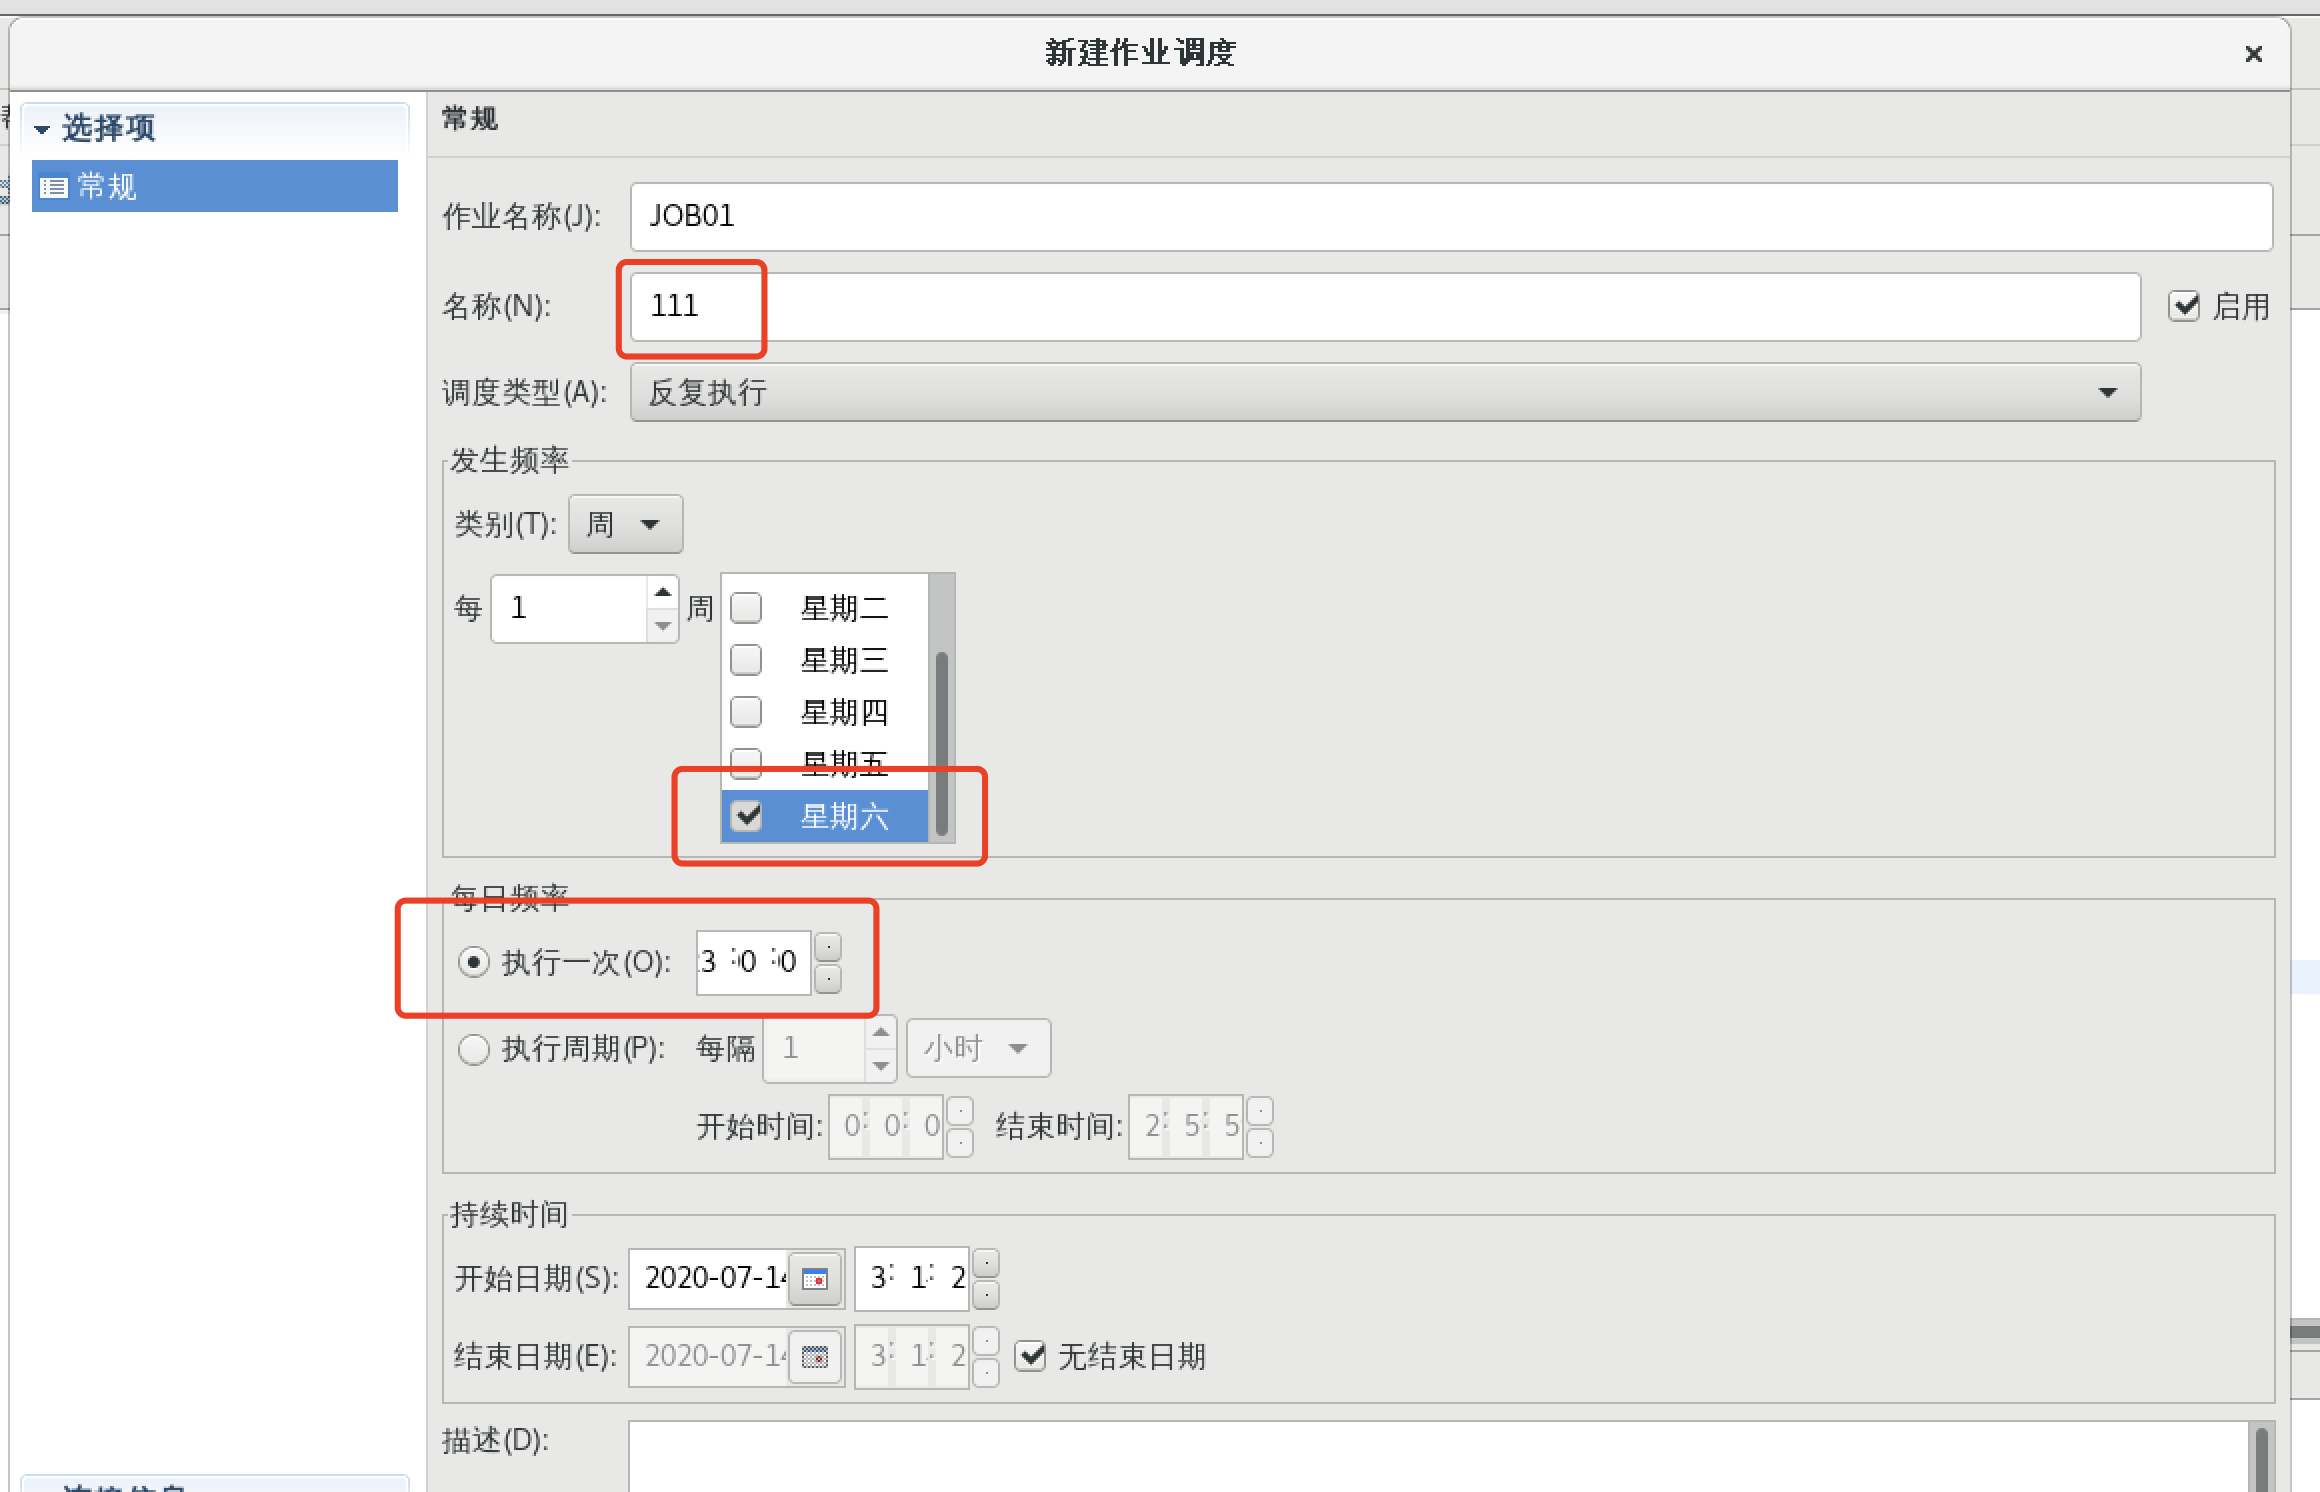
Task: Click the end date calendar picker icon
Action: 815,1357
